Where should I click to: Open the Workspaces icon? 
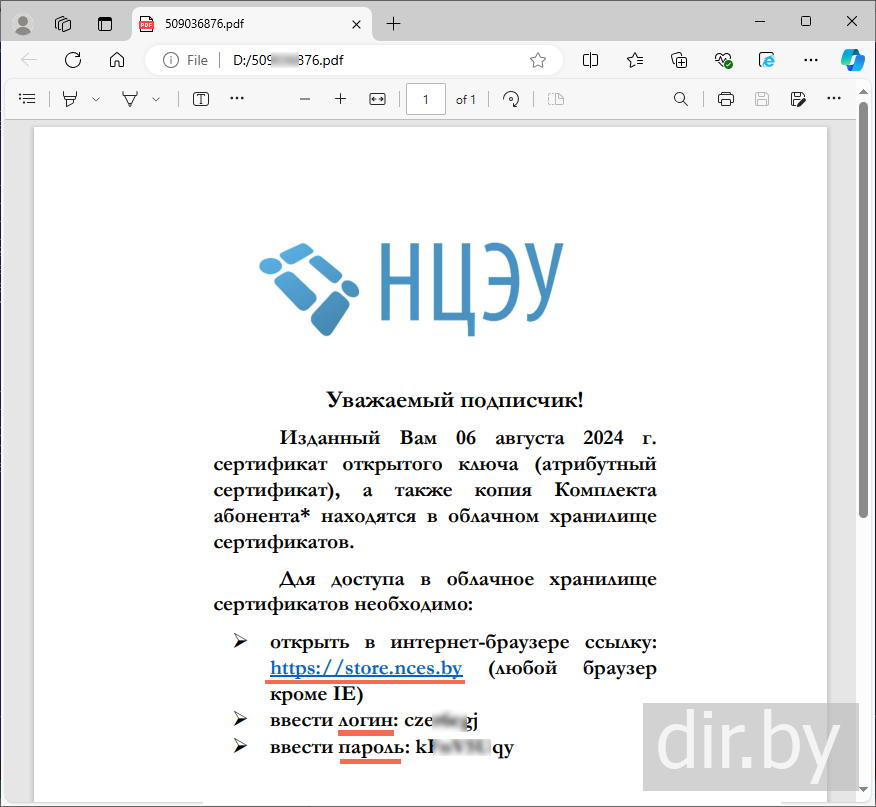point(63,23)
